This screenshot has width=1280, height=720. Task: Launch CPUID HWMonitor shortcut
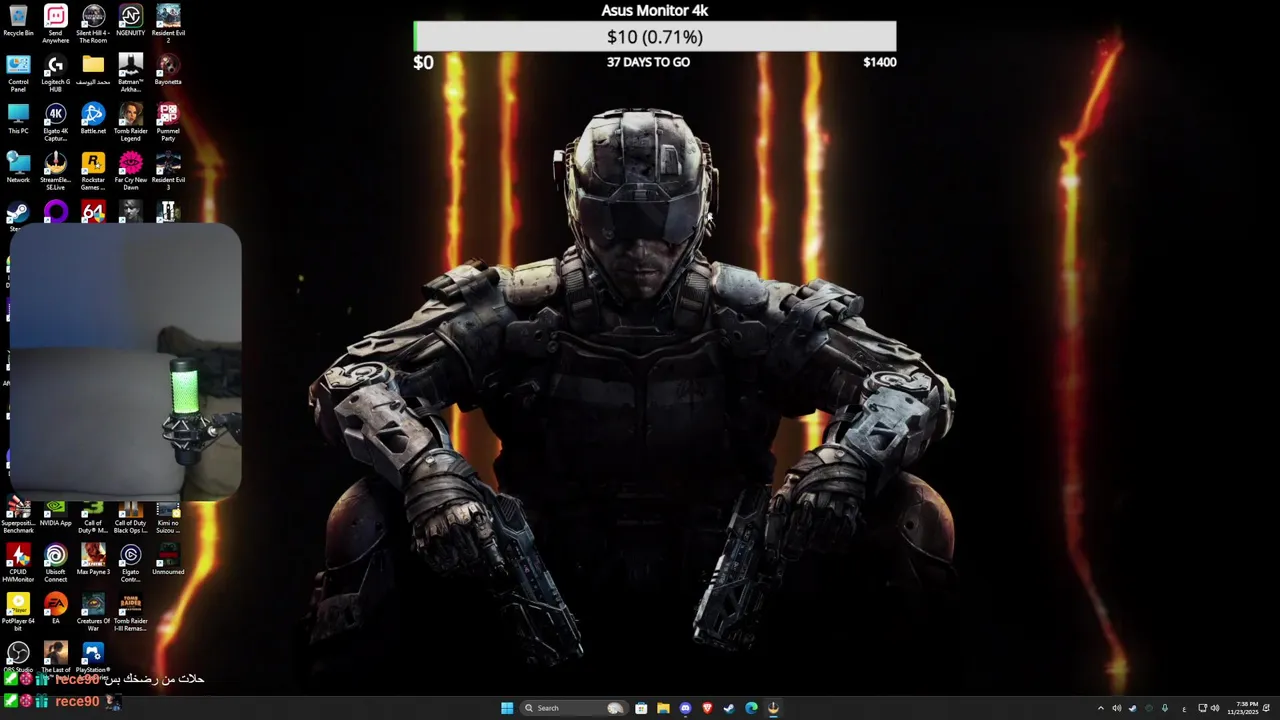click(18, 563)
